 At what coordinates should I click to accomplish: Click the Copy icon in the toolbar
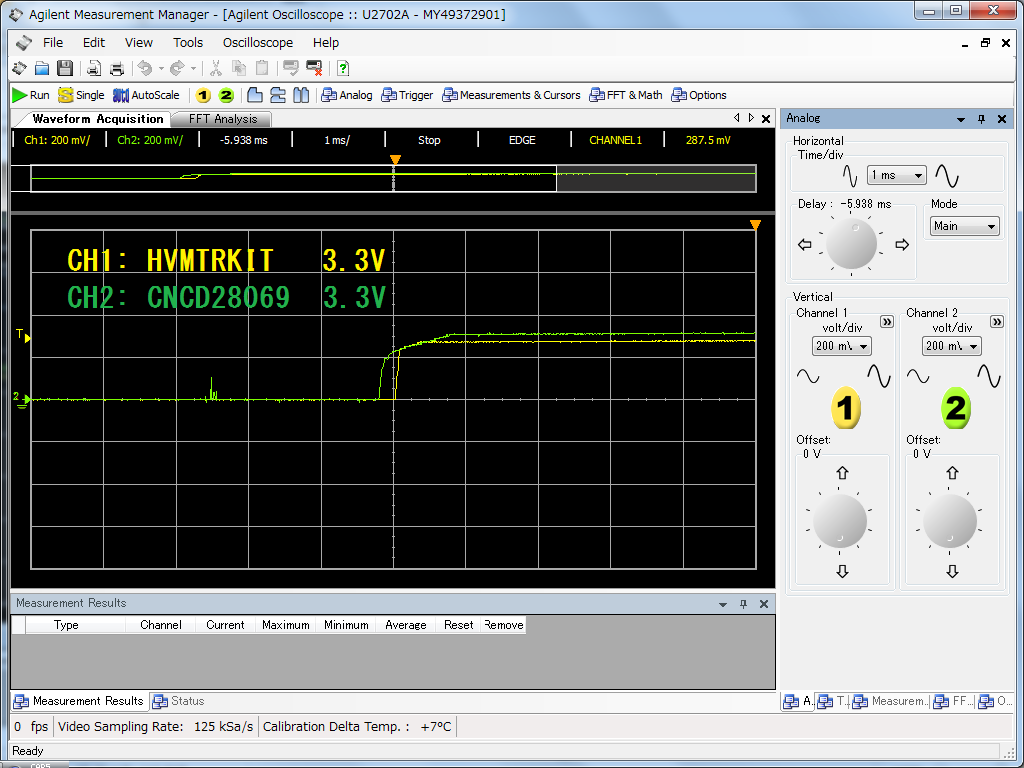[x=239, y=68]
